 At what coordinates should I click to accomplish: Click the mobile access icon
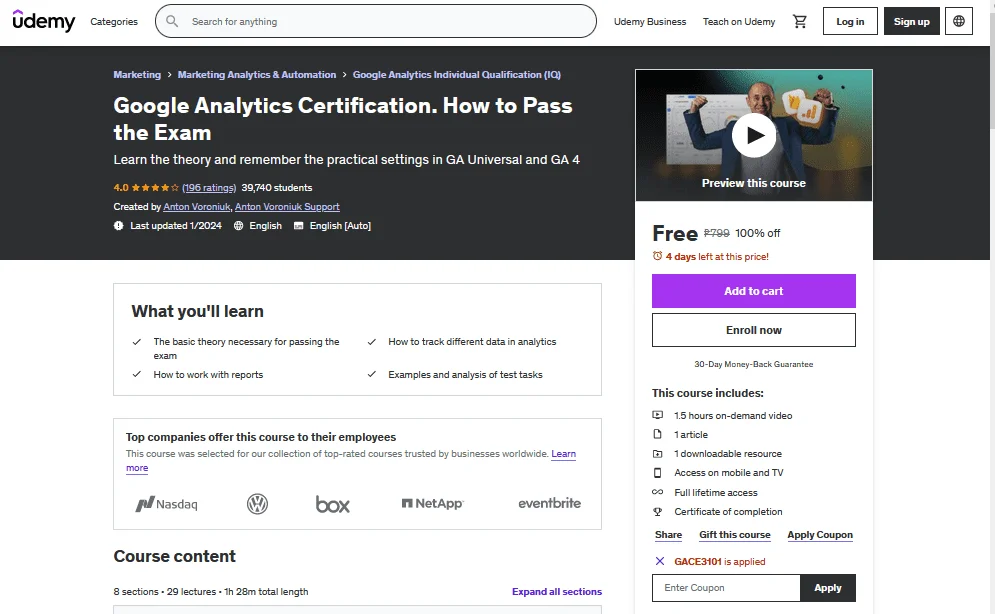(657, 473)
